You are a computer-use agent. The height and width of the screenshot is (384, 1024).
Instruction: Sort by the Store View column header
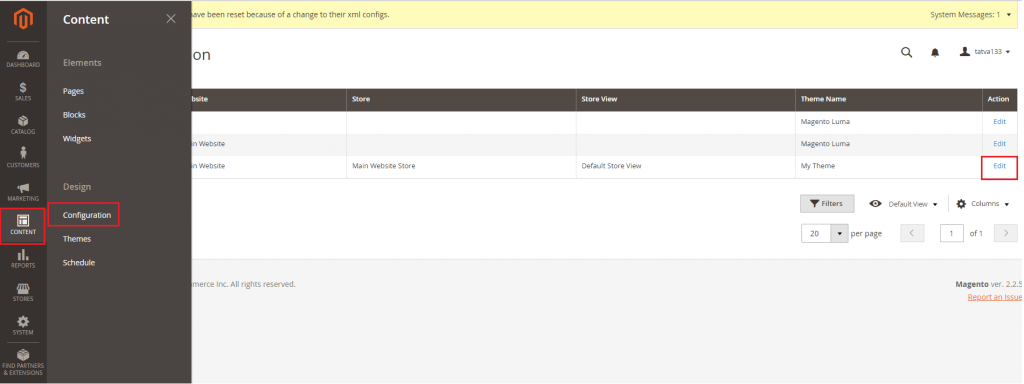point(686,99)
